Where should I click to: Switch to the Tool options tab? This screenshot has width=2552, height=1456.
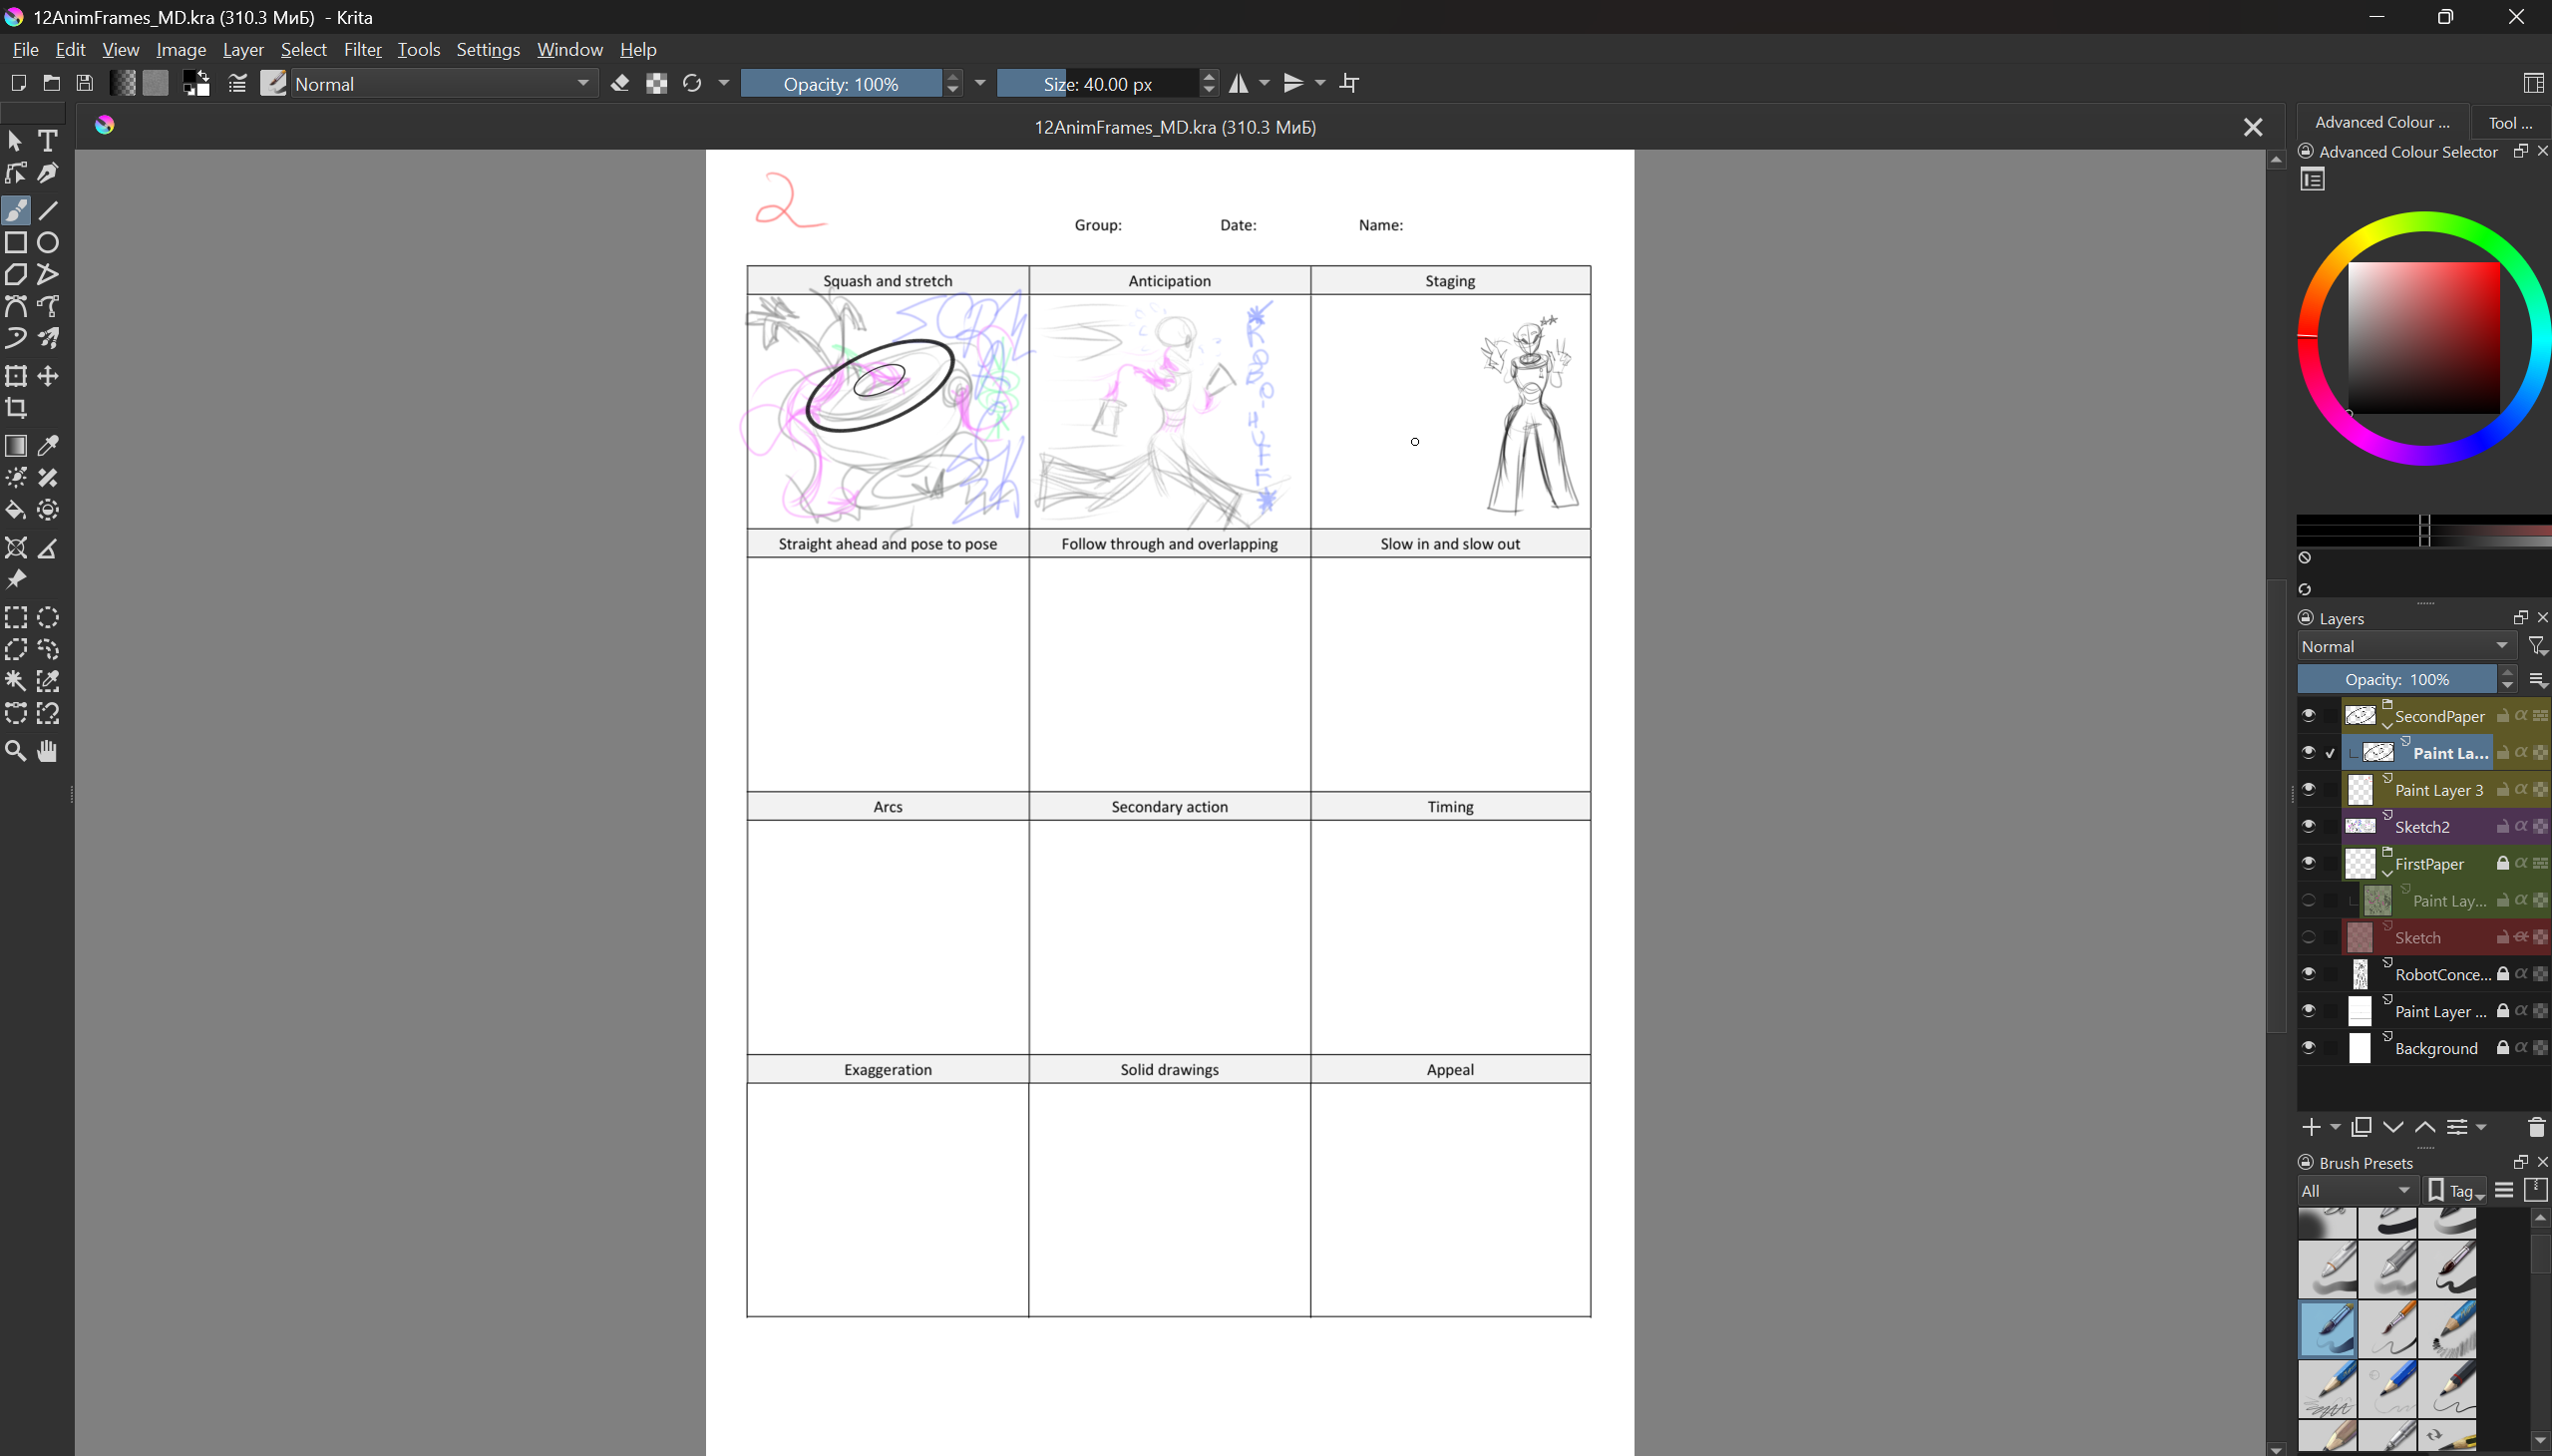point(2510,122)
